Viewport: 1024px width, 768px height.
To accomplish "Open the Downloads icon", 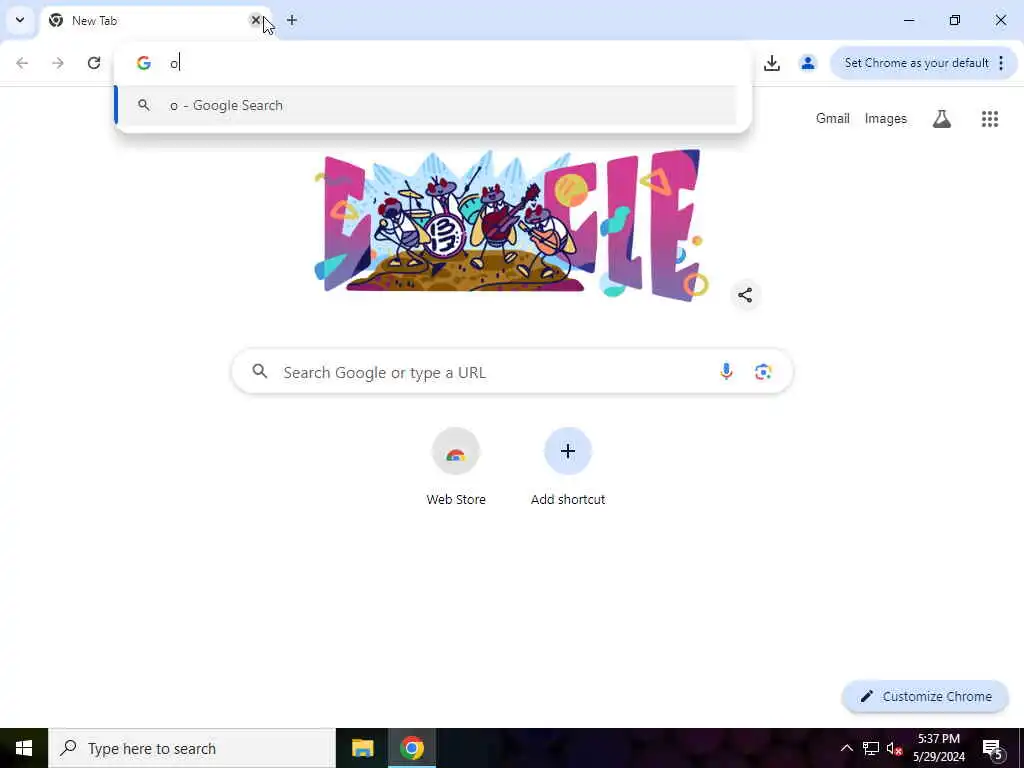I will point(772,63).
